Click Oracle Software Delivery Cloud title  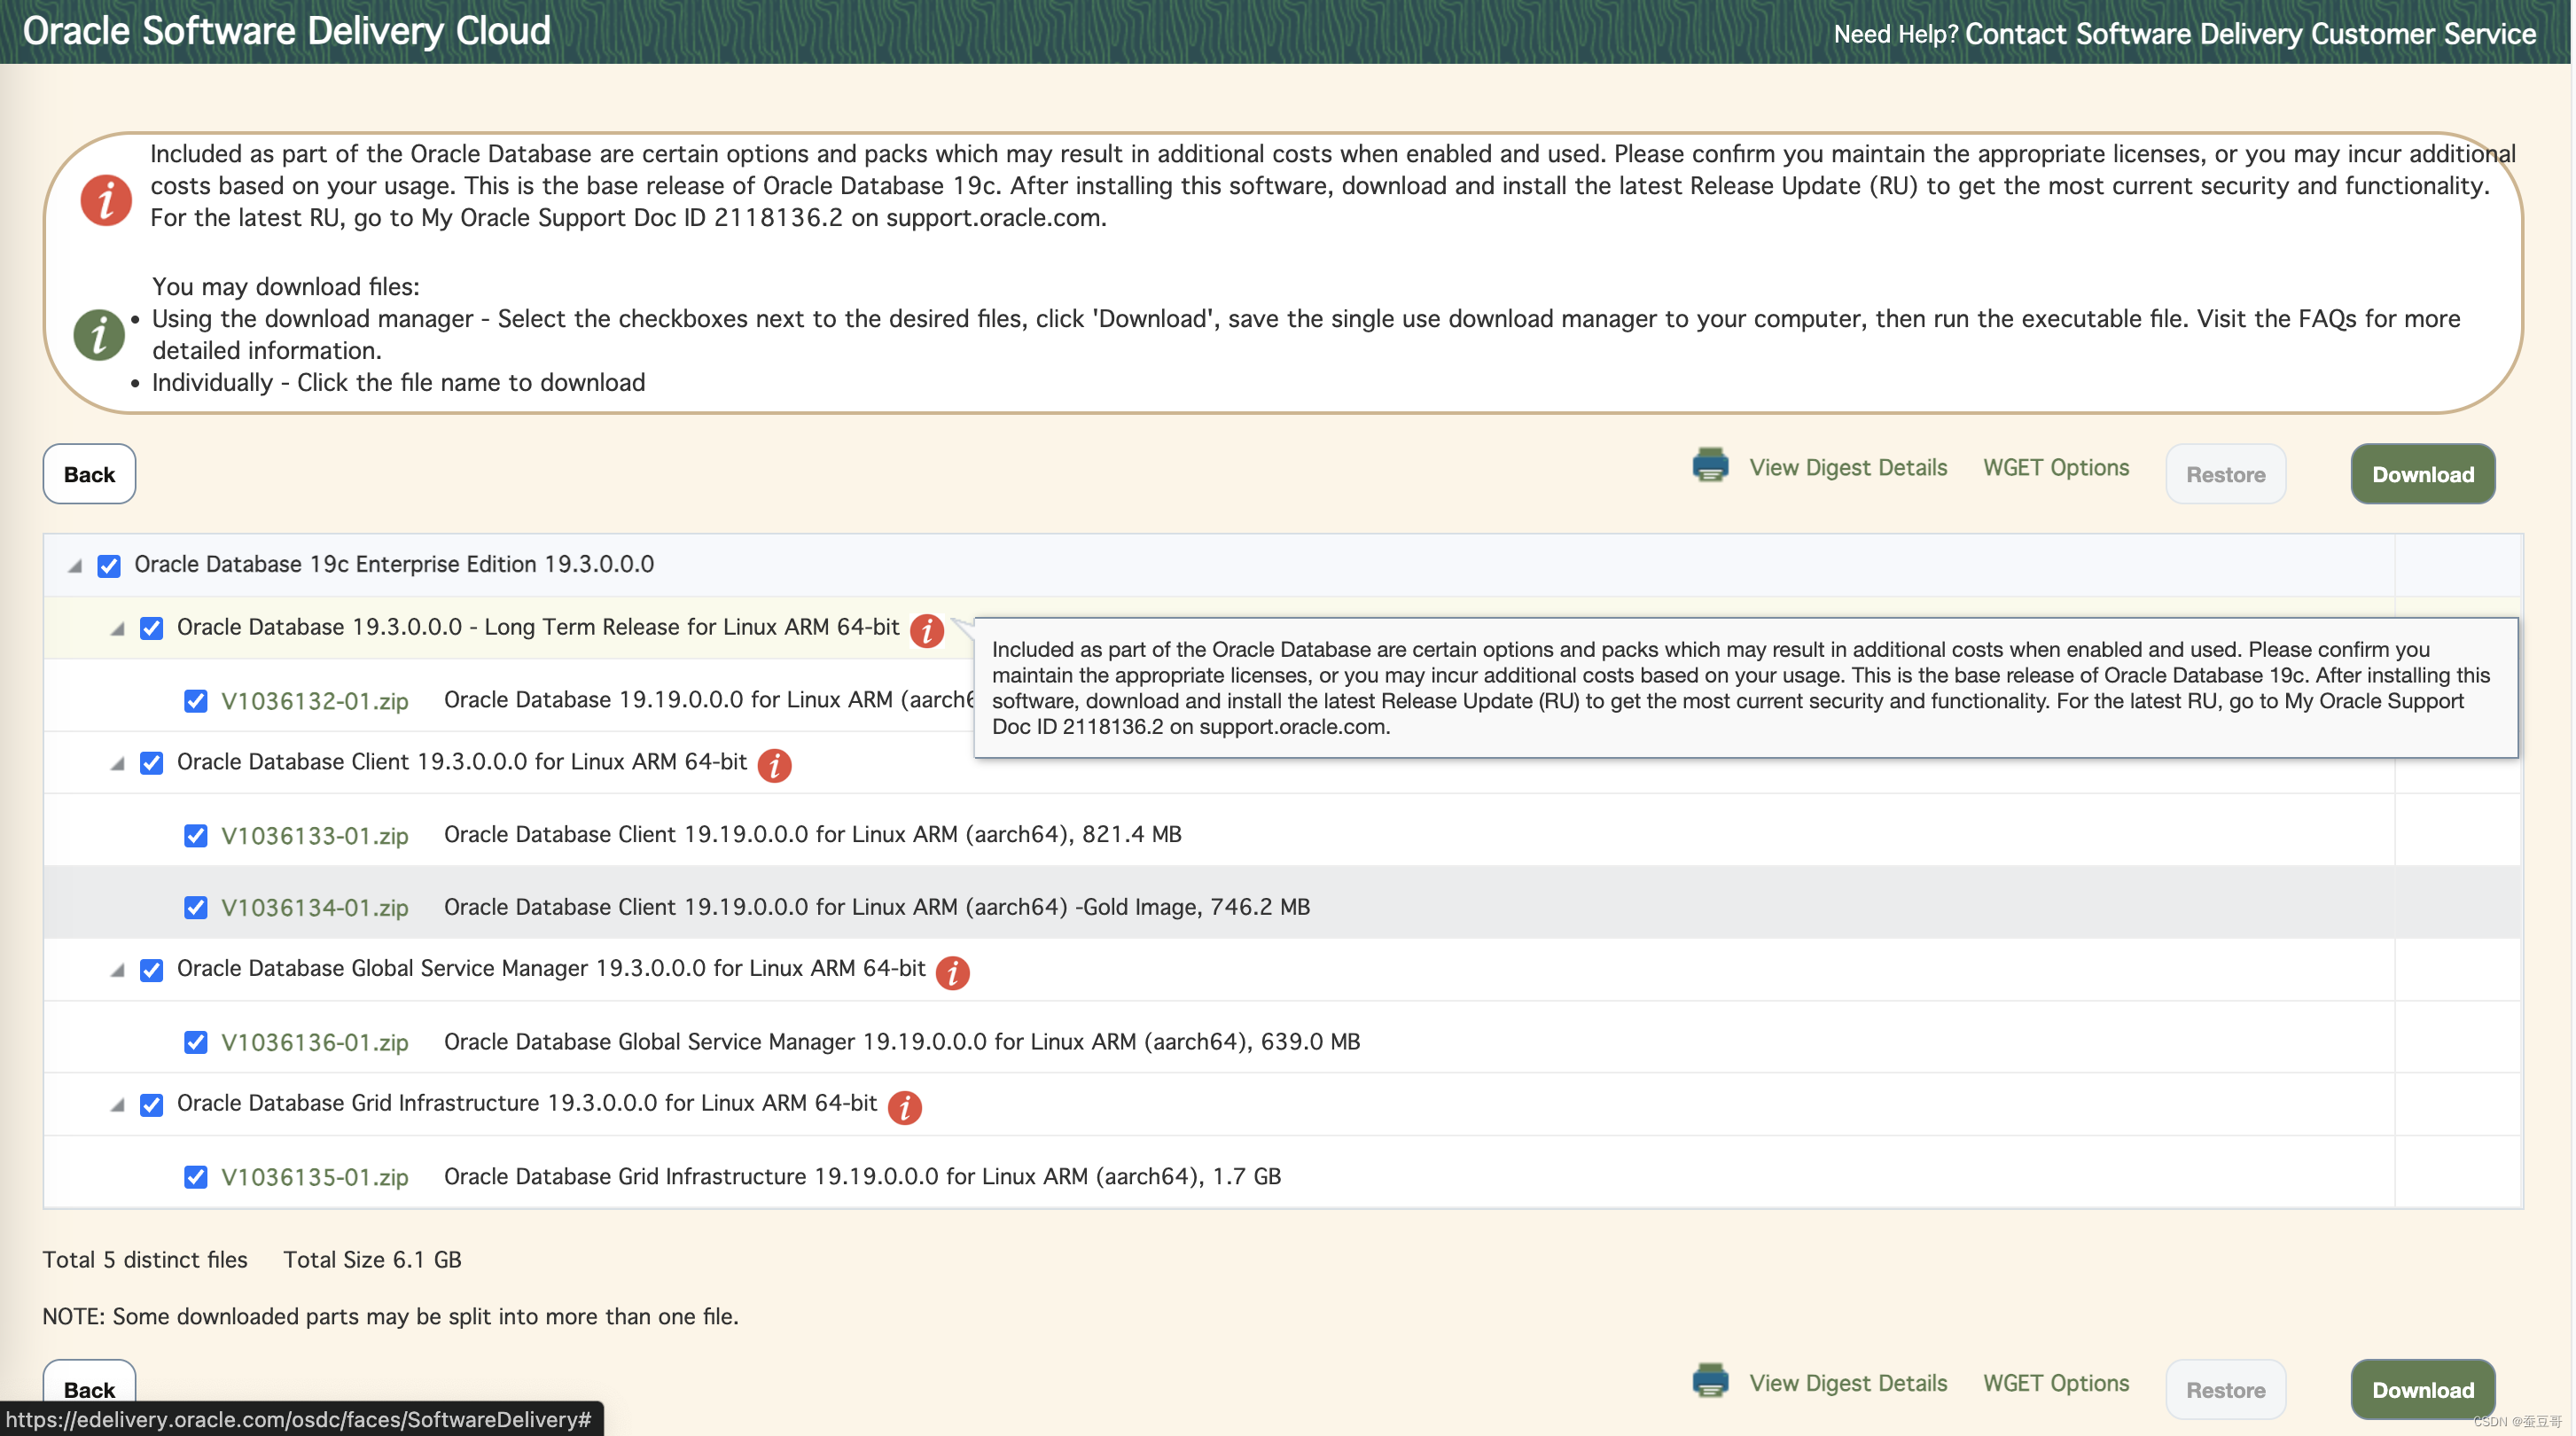(x=287, y=31)
